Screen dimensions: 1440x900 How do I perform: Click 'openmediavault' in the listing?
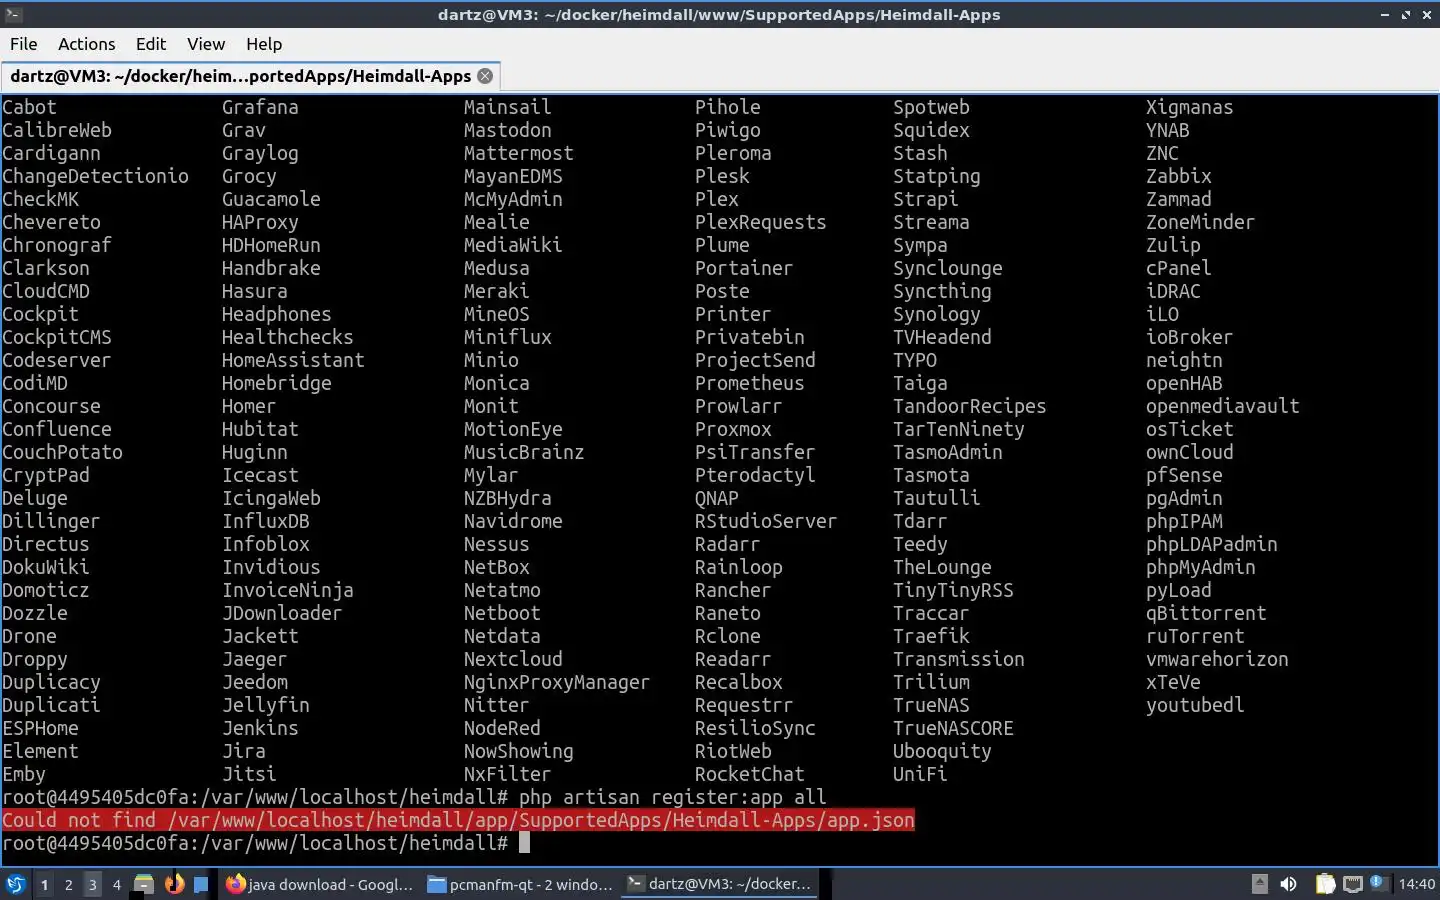point(1223,406)
